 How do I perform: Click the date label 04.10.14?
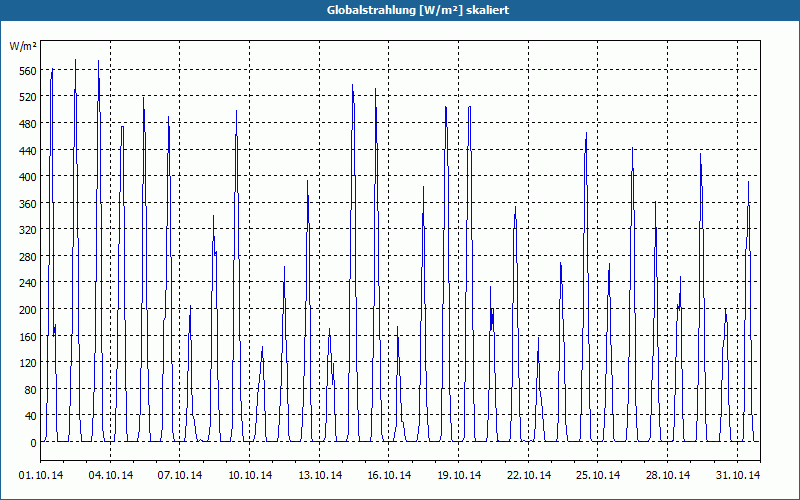(x=111, y=475)
